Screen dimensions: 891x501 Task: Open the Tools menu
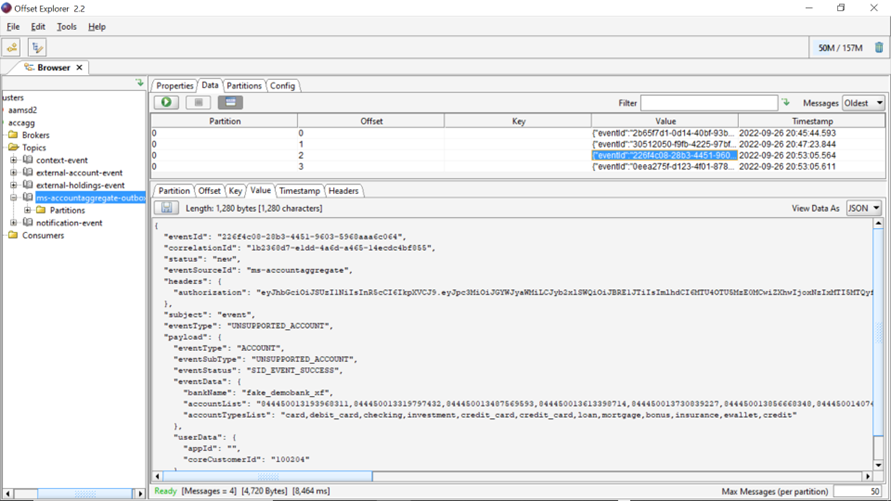click(x=66, y=27)
